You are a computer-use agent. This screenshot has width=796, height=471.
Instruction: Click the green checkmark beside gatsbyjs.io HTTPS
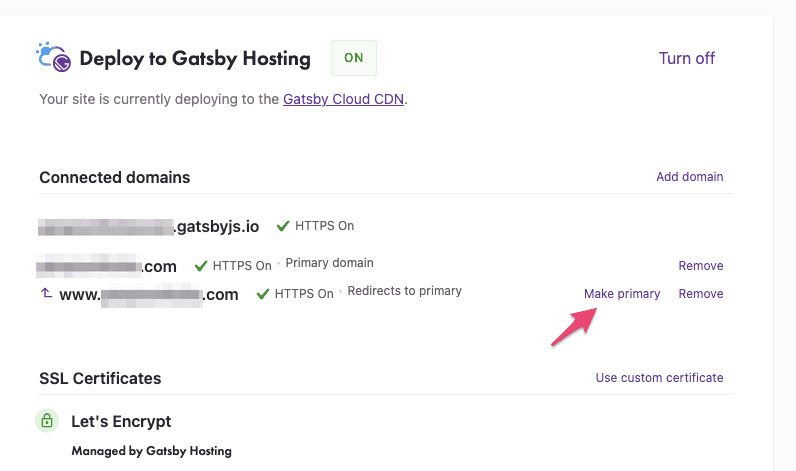pos(283,226)
